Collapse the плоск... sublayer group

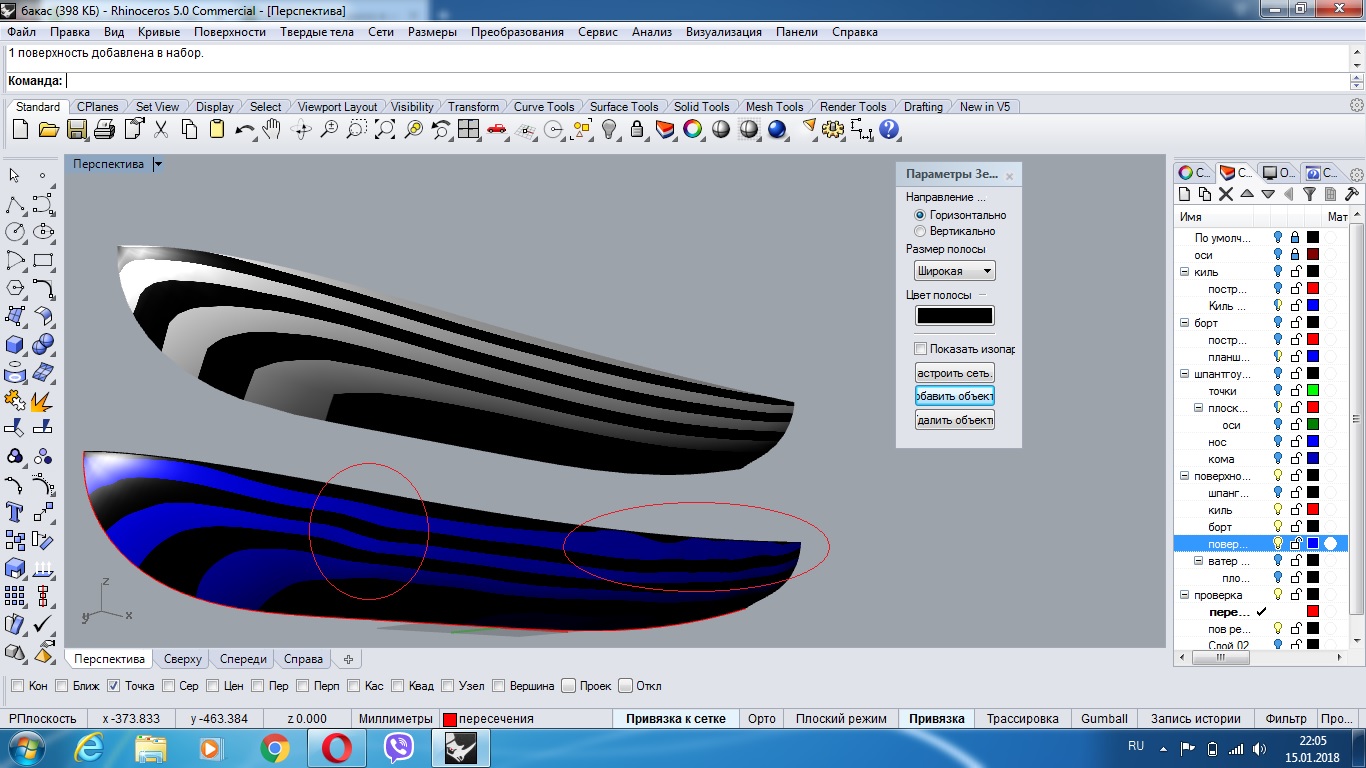pos(1199,408)
